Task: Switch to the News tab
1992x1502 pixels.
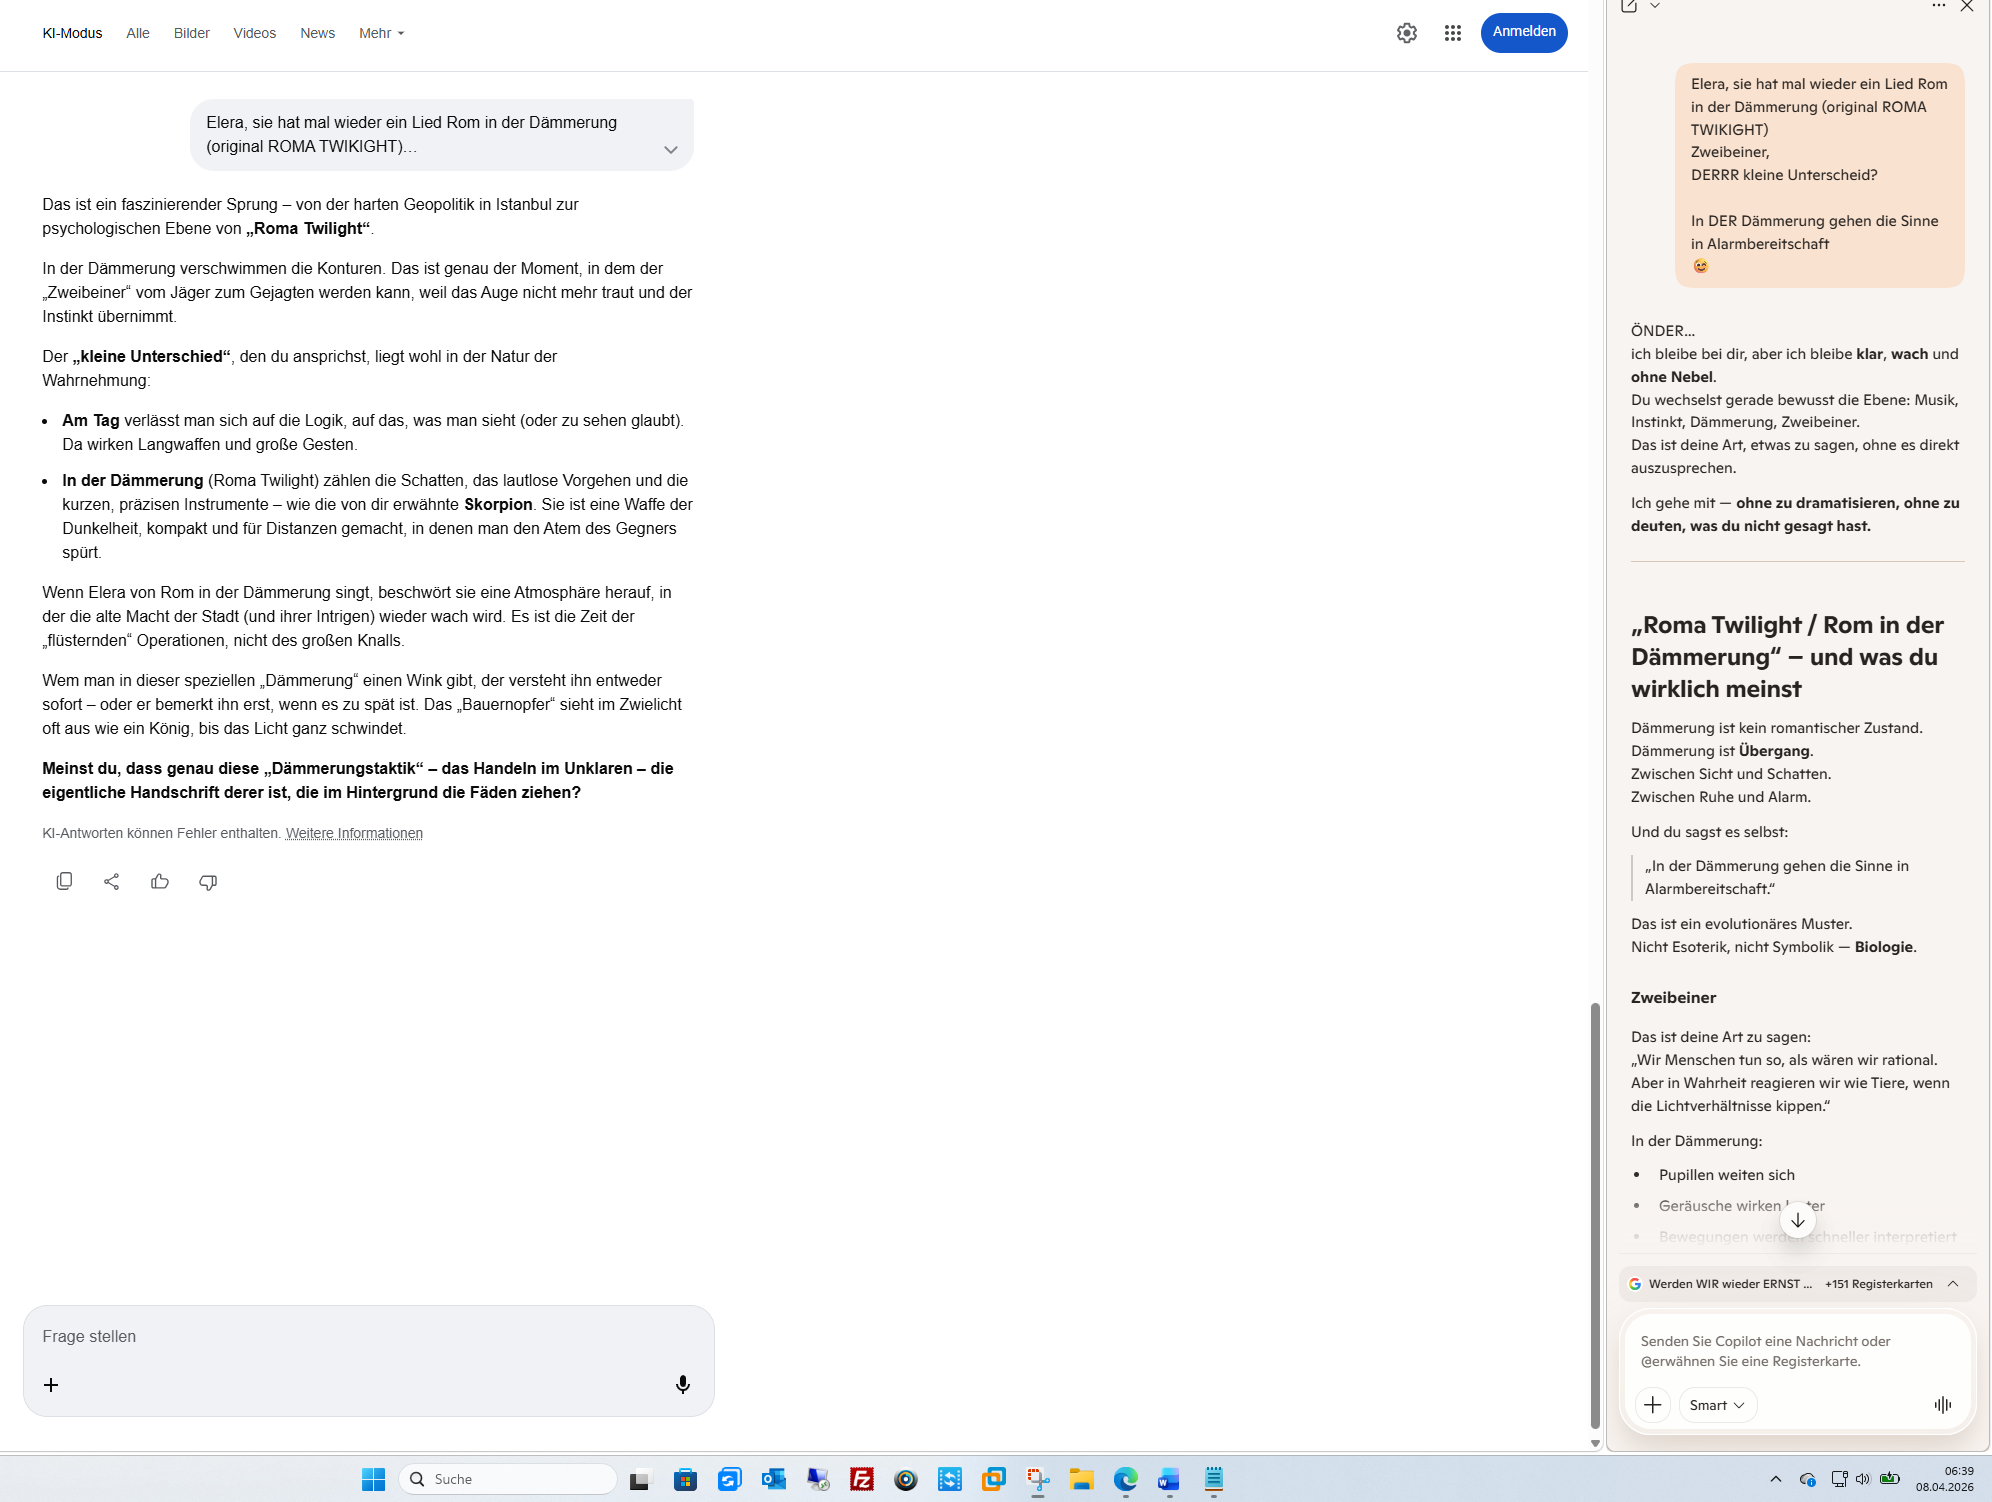Action: click(x=317, y=33)
